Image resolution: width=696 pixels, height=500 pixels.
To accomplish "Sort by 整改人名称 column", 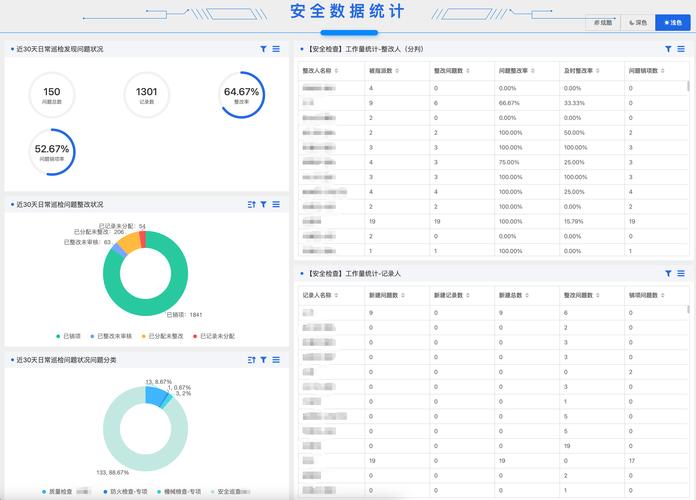I will [x=336, y=71].
